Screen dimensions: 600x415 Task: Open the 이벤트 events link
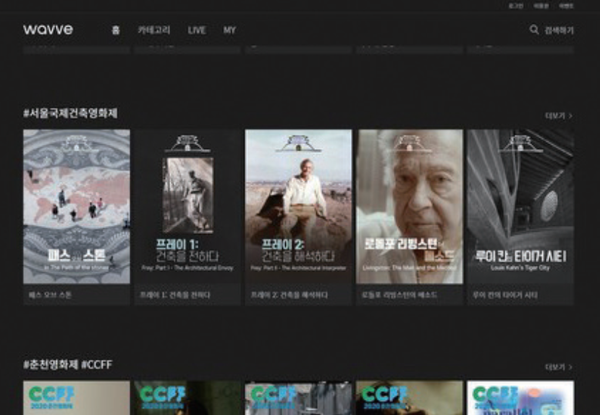tap(566, 5)
